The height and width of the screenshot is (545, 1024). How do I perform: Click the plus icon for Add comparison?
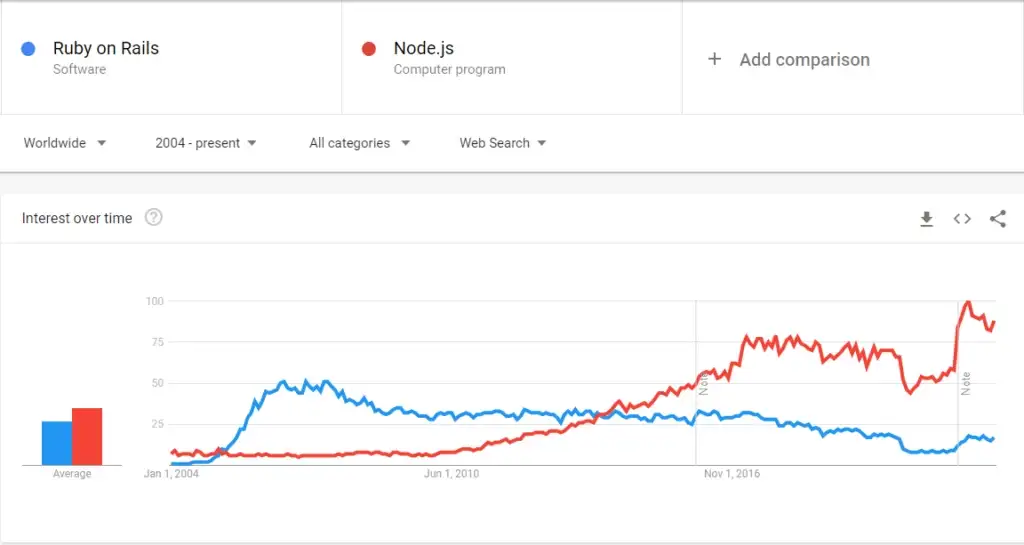point(714,59)
